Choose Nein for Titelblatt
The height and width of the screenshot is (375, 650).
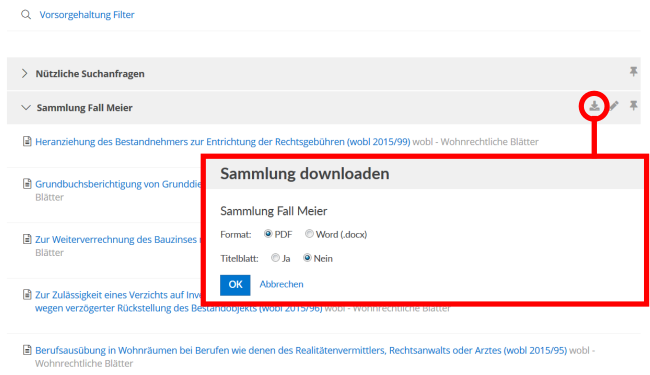[x=307, y=258]
